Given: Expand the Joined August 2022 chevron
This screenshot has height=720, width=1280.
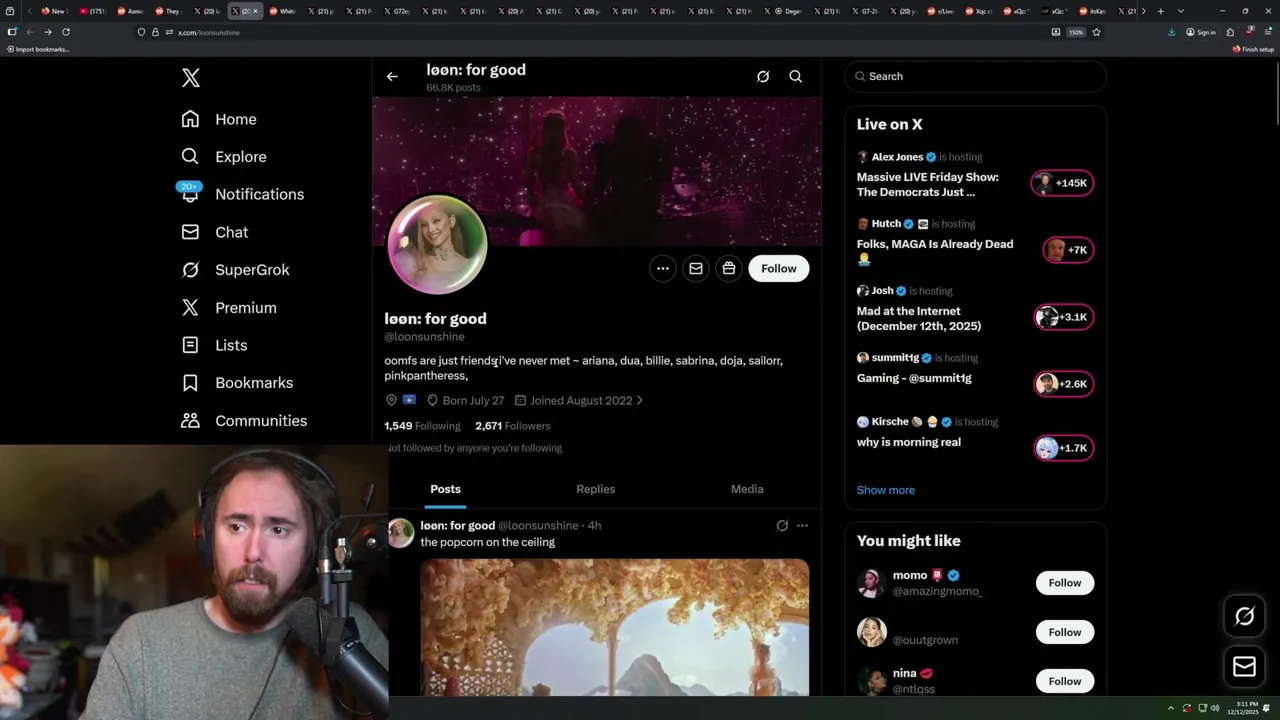Looking at the screenshot, I should tap(640, 401).
